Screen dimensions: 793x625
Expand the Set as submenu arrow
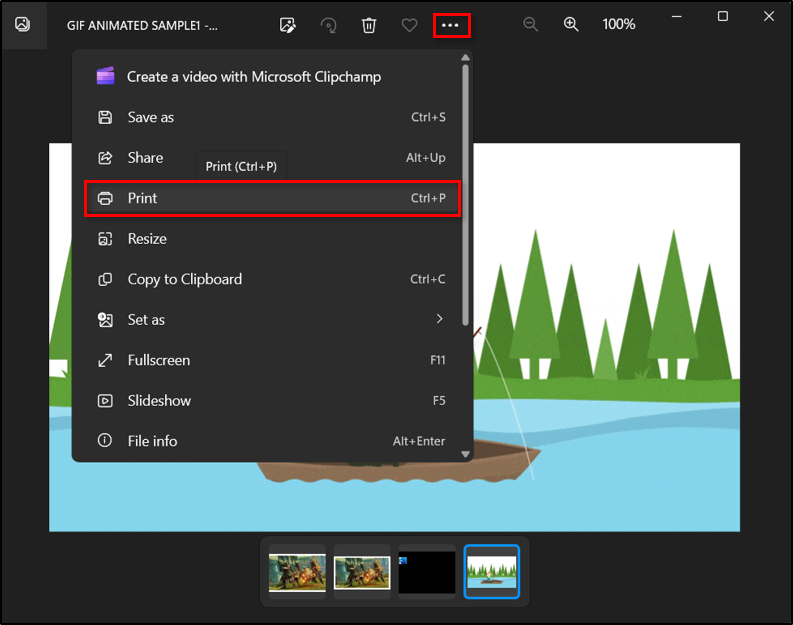click(x=439, y=319)
